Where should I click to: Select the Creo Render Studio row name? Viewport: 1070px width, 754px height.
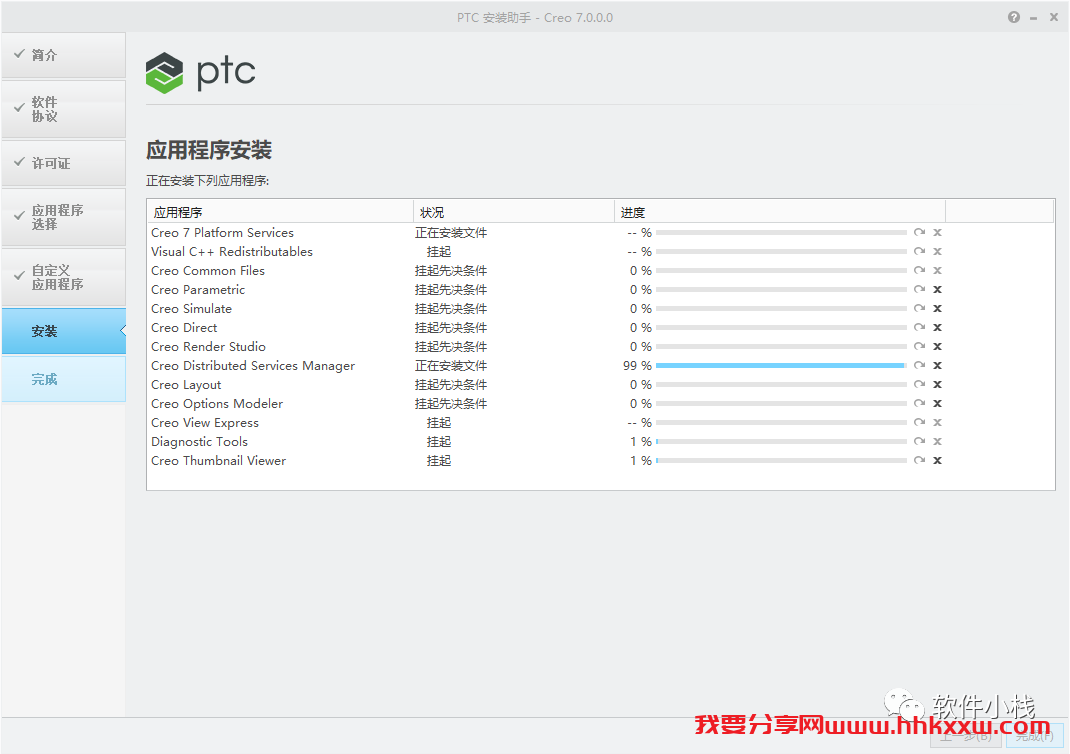point(208,347)
